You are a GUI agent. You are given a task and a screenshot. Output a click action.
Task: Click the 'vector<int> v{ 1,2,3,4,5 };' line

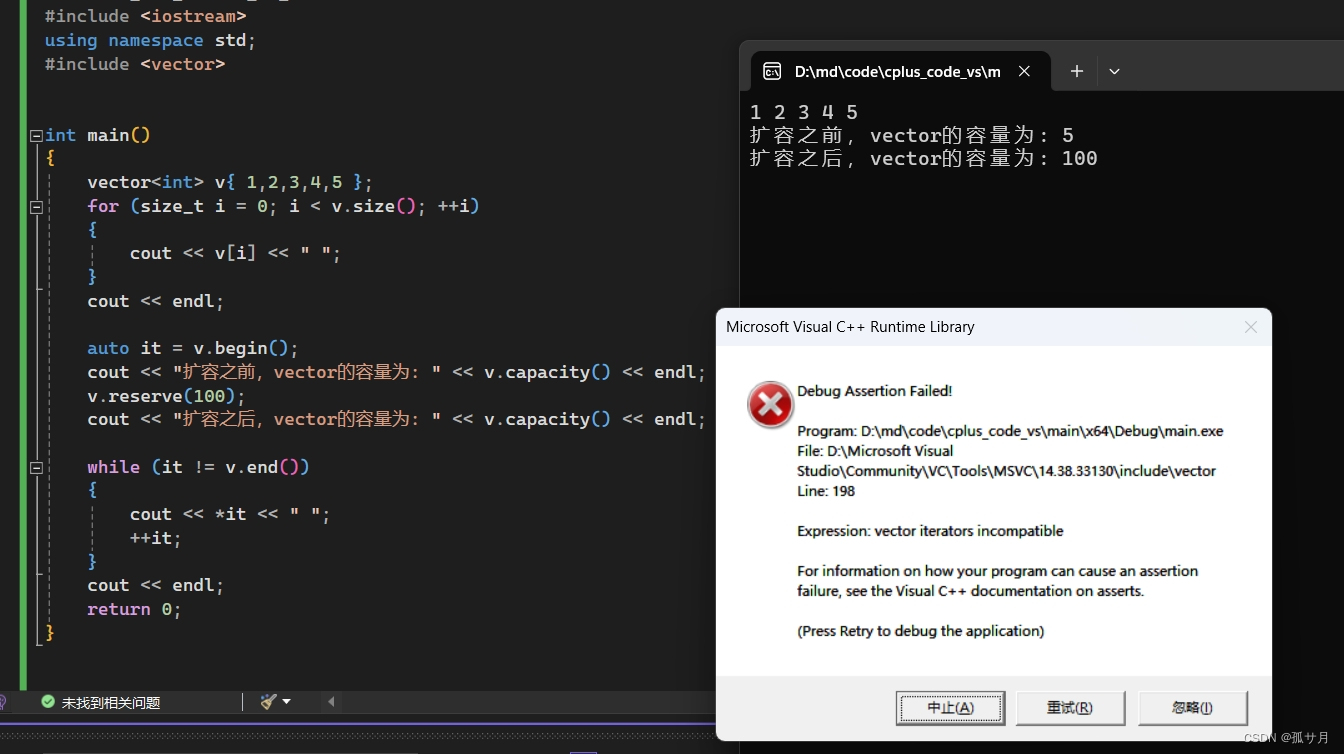click(230, 182)
